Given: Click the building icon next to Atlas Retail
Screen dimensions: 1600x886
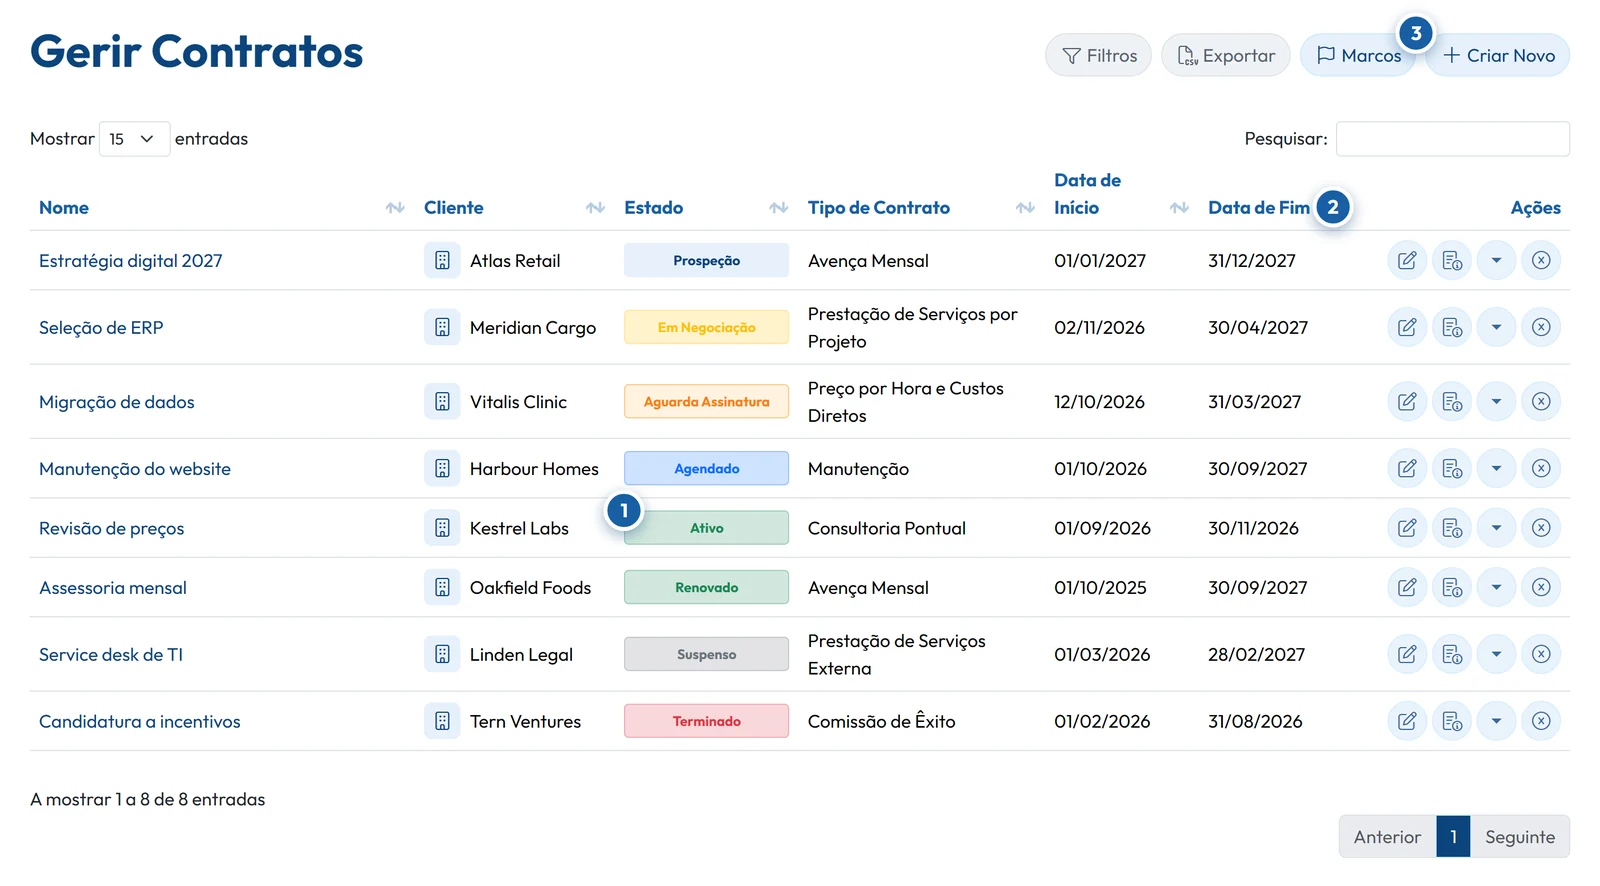Looking at the screenshot, I should (x=442, y=261).
